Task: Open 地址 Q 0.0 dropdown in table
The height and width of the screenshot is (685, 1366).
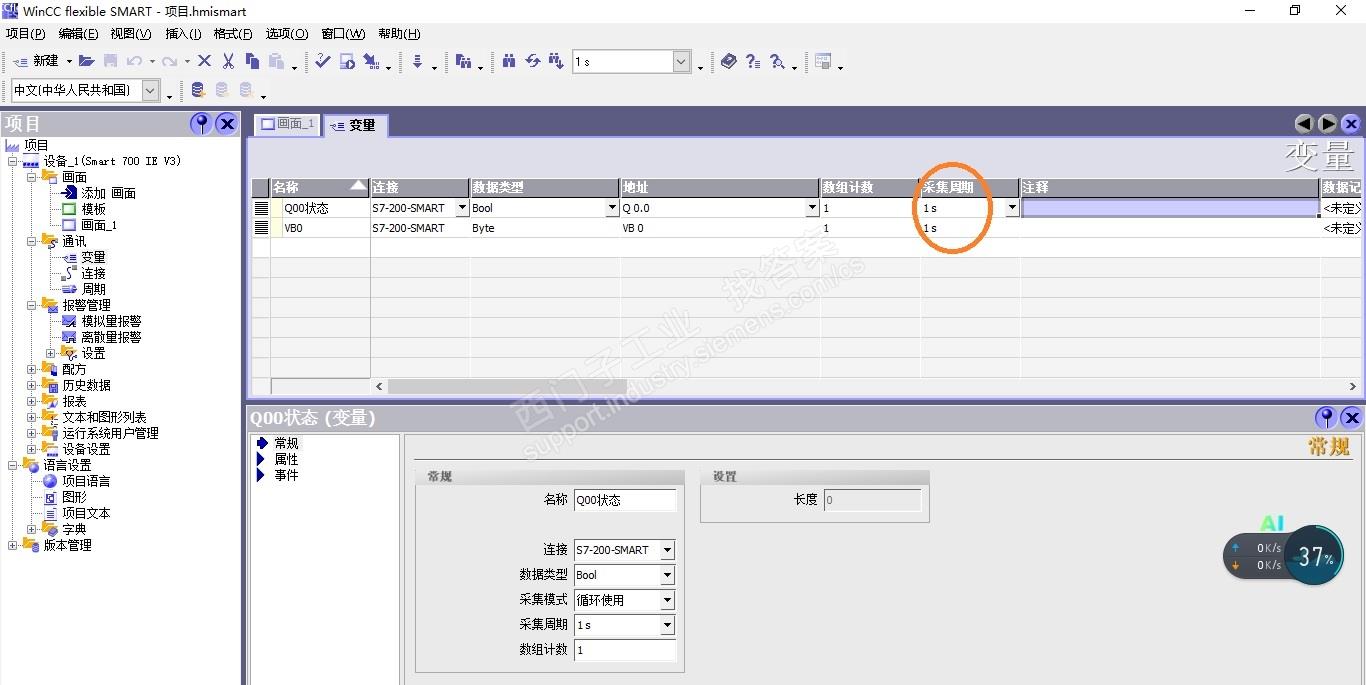Action: point(812,208)
